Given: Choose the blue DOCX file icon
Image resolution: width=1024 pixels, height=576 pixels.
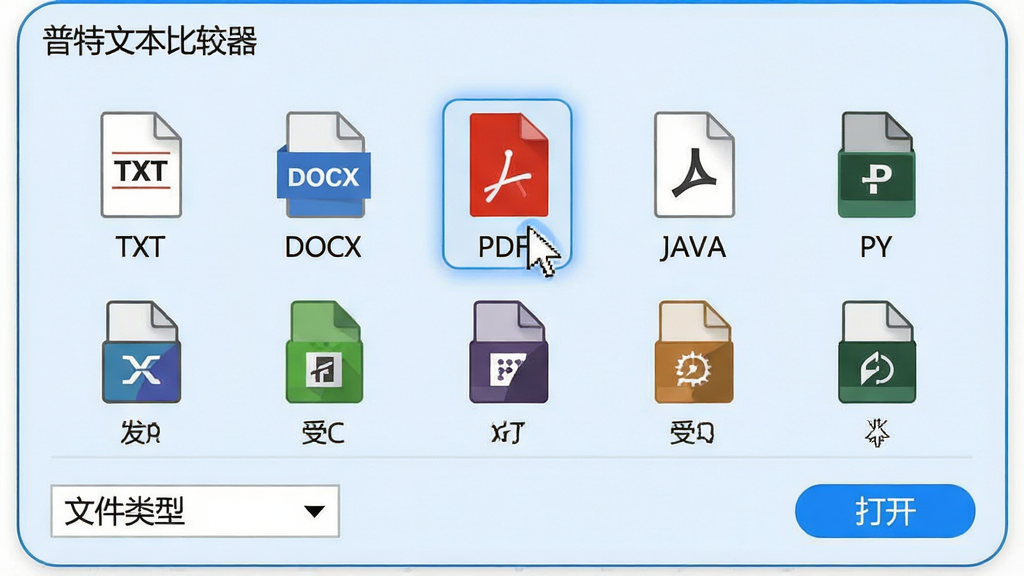Looking at the screenshot, I should click(324, 165).
